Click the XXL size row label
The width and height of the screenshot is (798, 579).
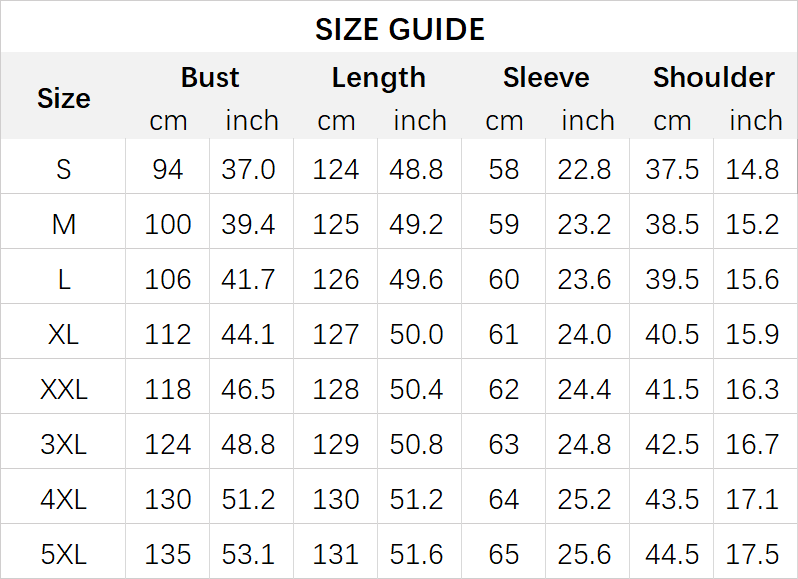point(63,389)
